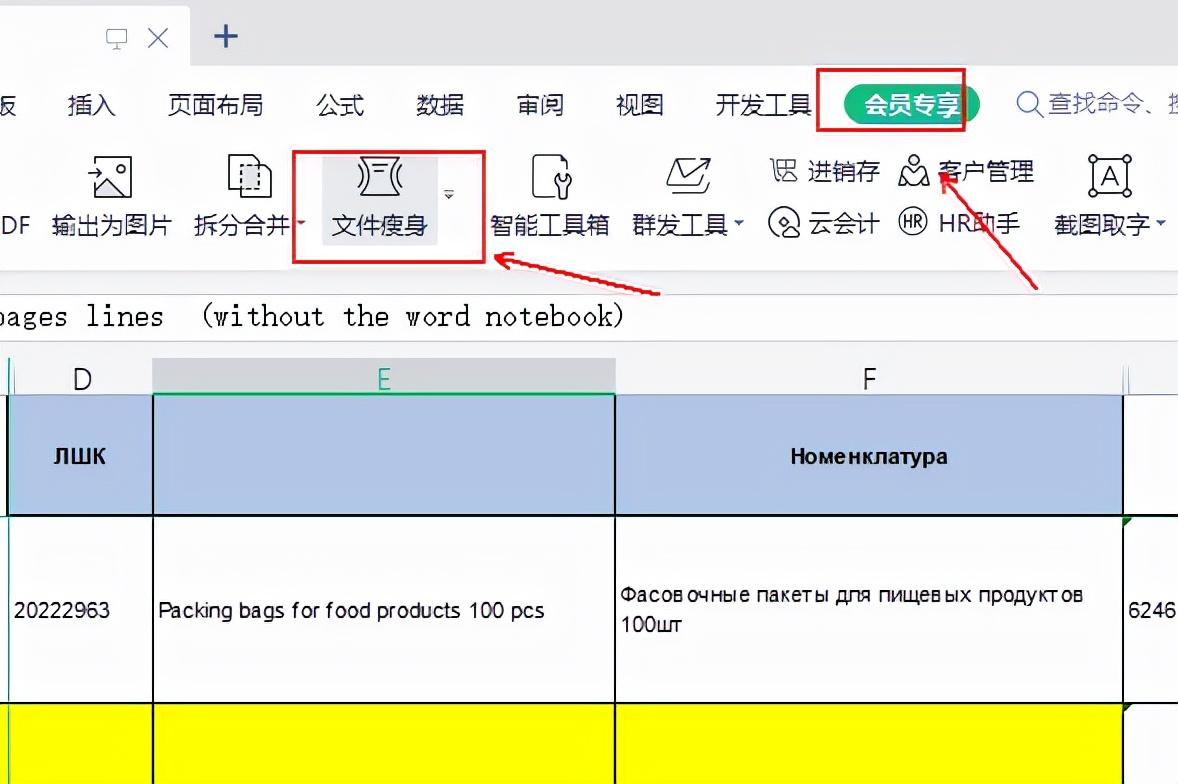Click the Mass Send tool (群发工具) icon

[688, 176]
